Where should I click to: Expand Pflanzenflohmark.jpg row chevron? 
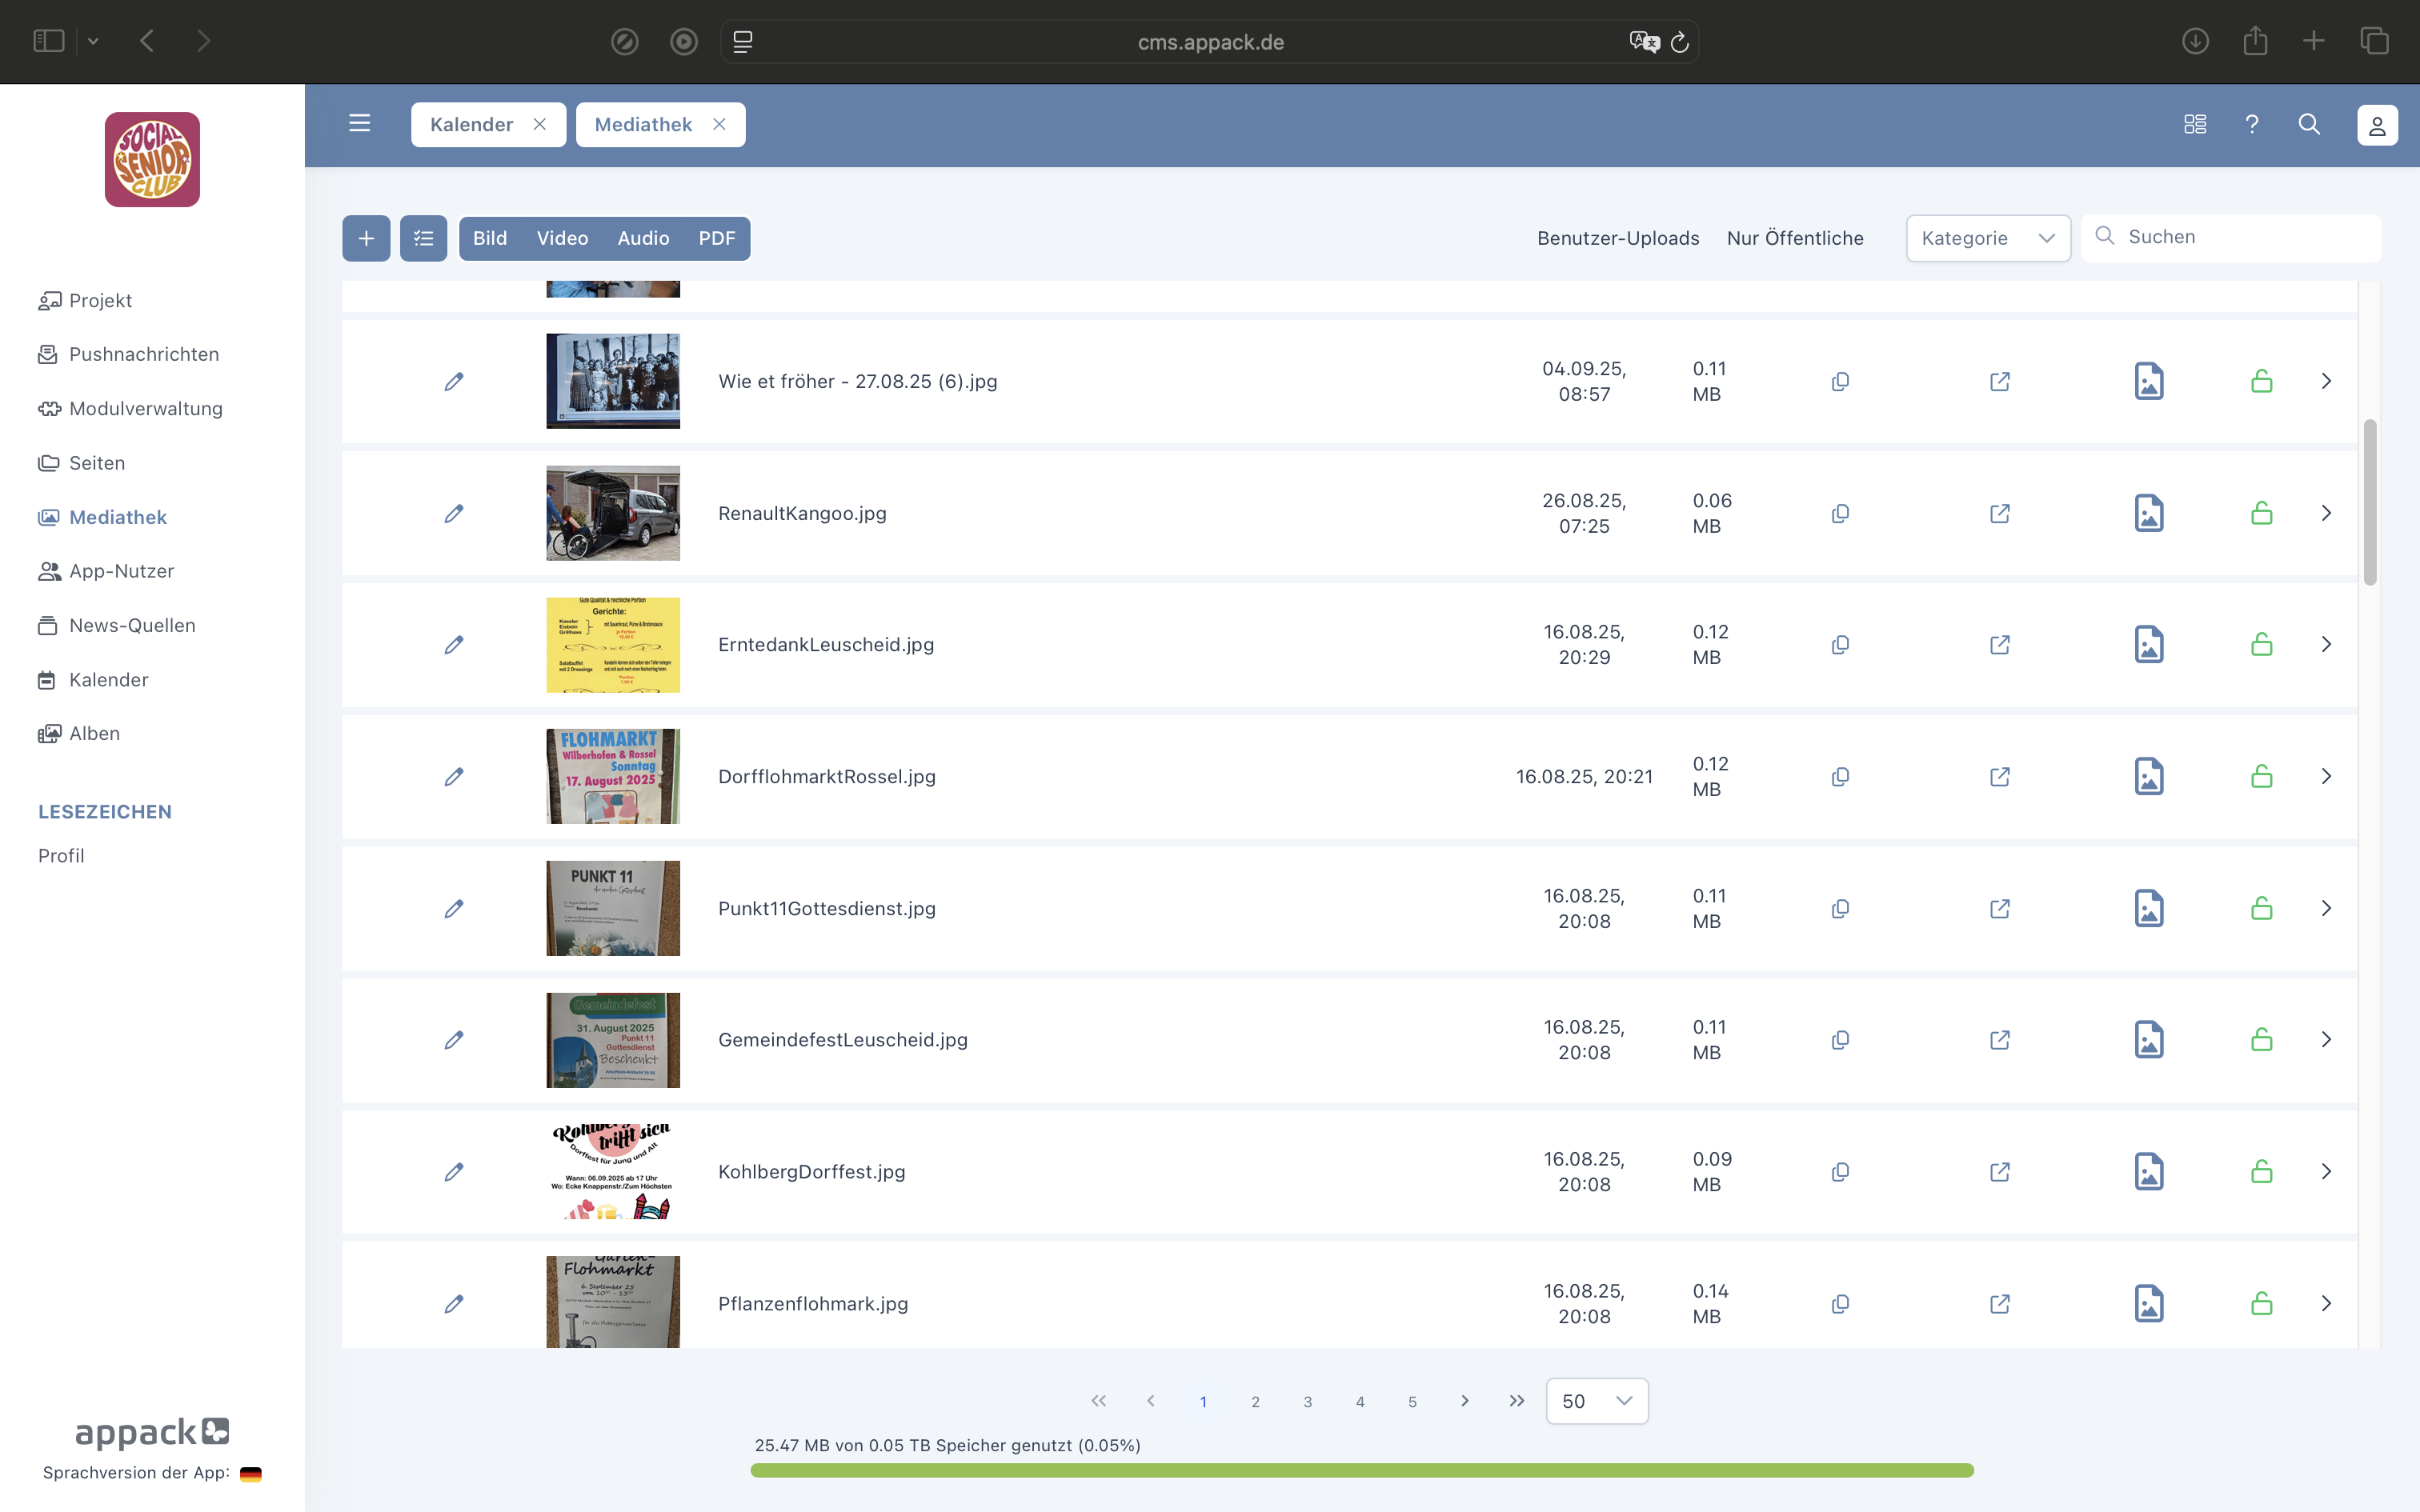pos(2326,1303)
